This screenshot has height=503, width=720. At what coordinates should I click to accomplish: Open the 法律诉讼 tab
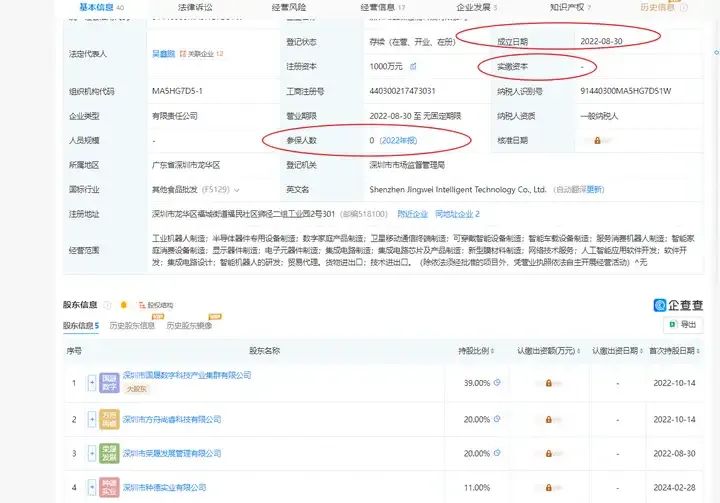point(195,7)
